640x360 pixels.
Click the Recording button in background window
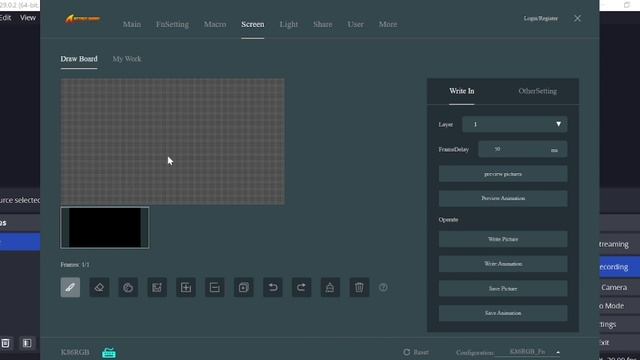(620, 267)
